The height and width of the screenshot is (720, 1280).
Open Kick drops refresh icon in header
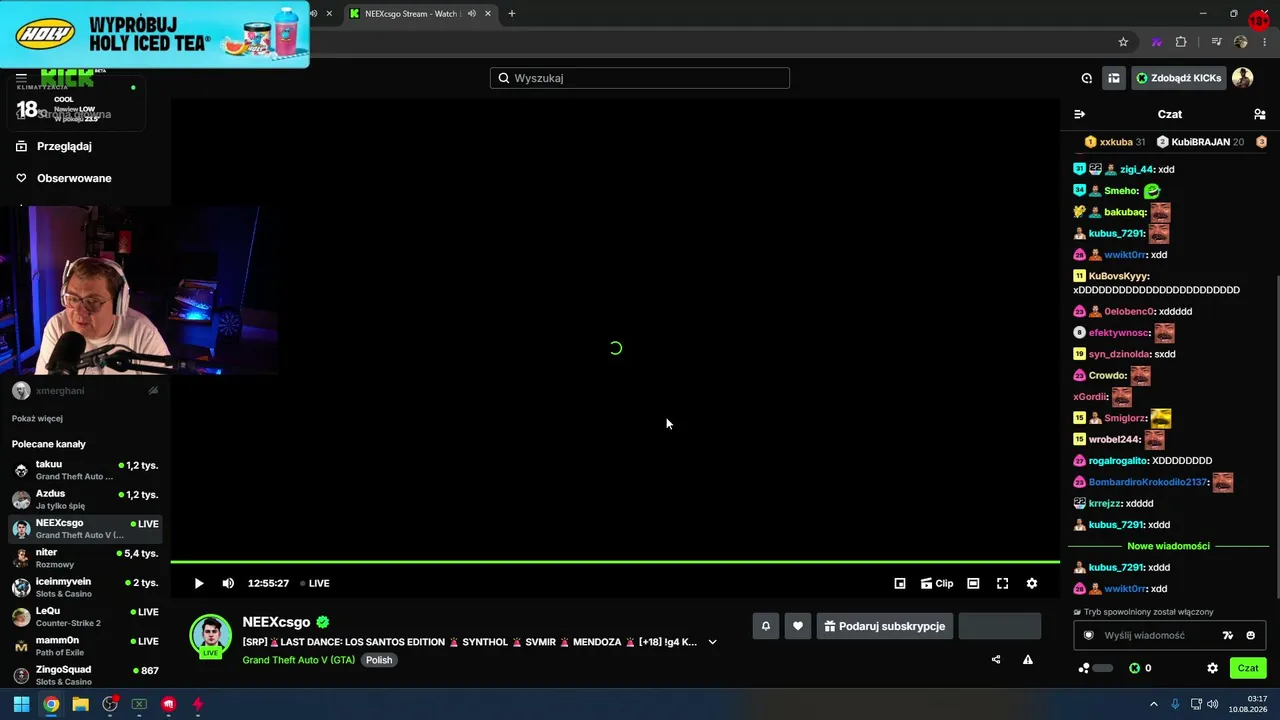[x=1087, y=78]
